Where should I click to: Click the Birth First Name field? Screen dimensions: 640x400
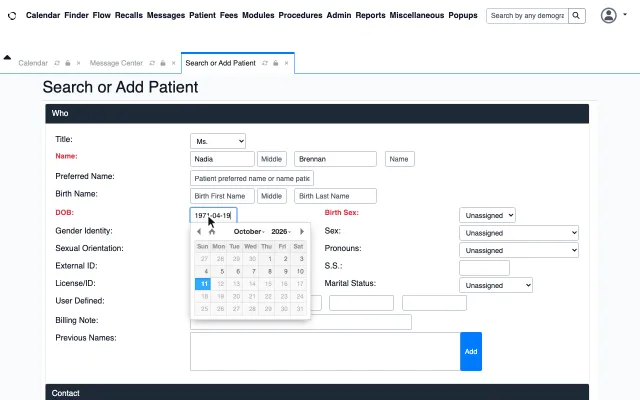222,196
